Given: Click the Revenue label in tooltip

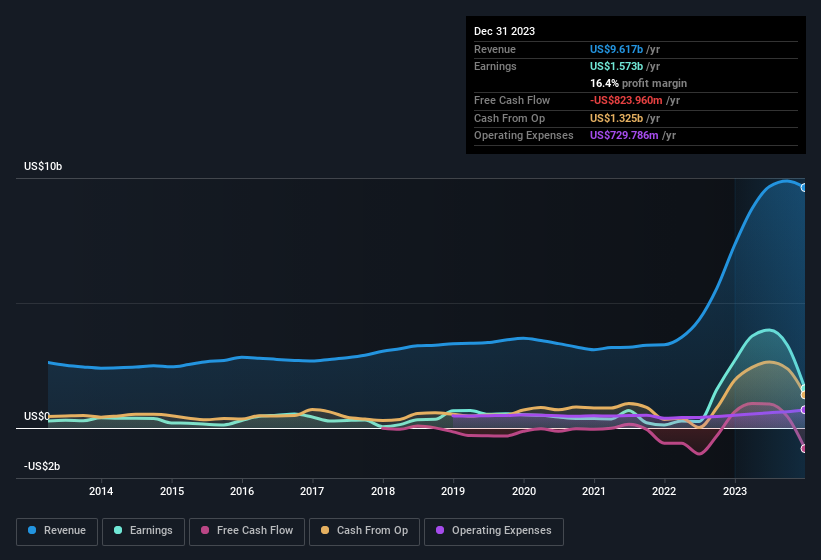Looking at the screenshot, I should (495, 49).
